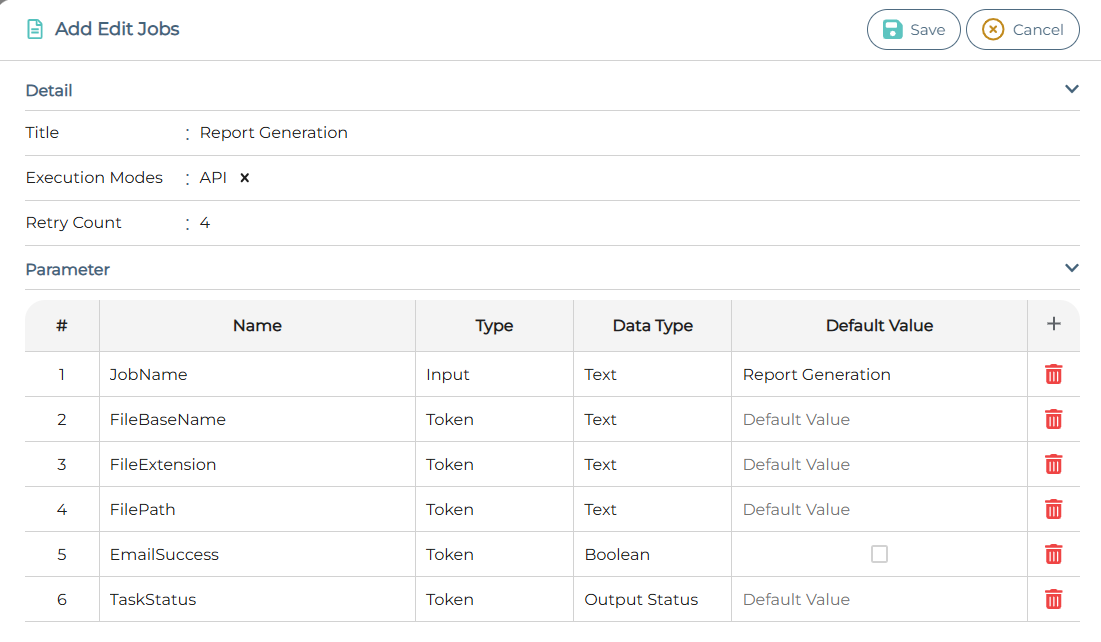Tick the EmailSuccess default value checkbox
Image resolution: width=1101 pixels, height=642 pixels.
pos(879,554)
